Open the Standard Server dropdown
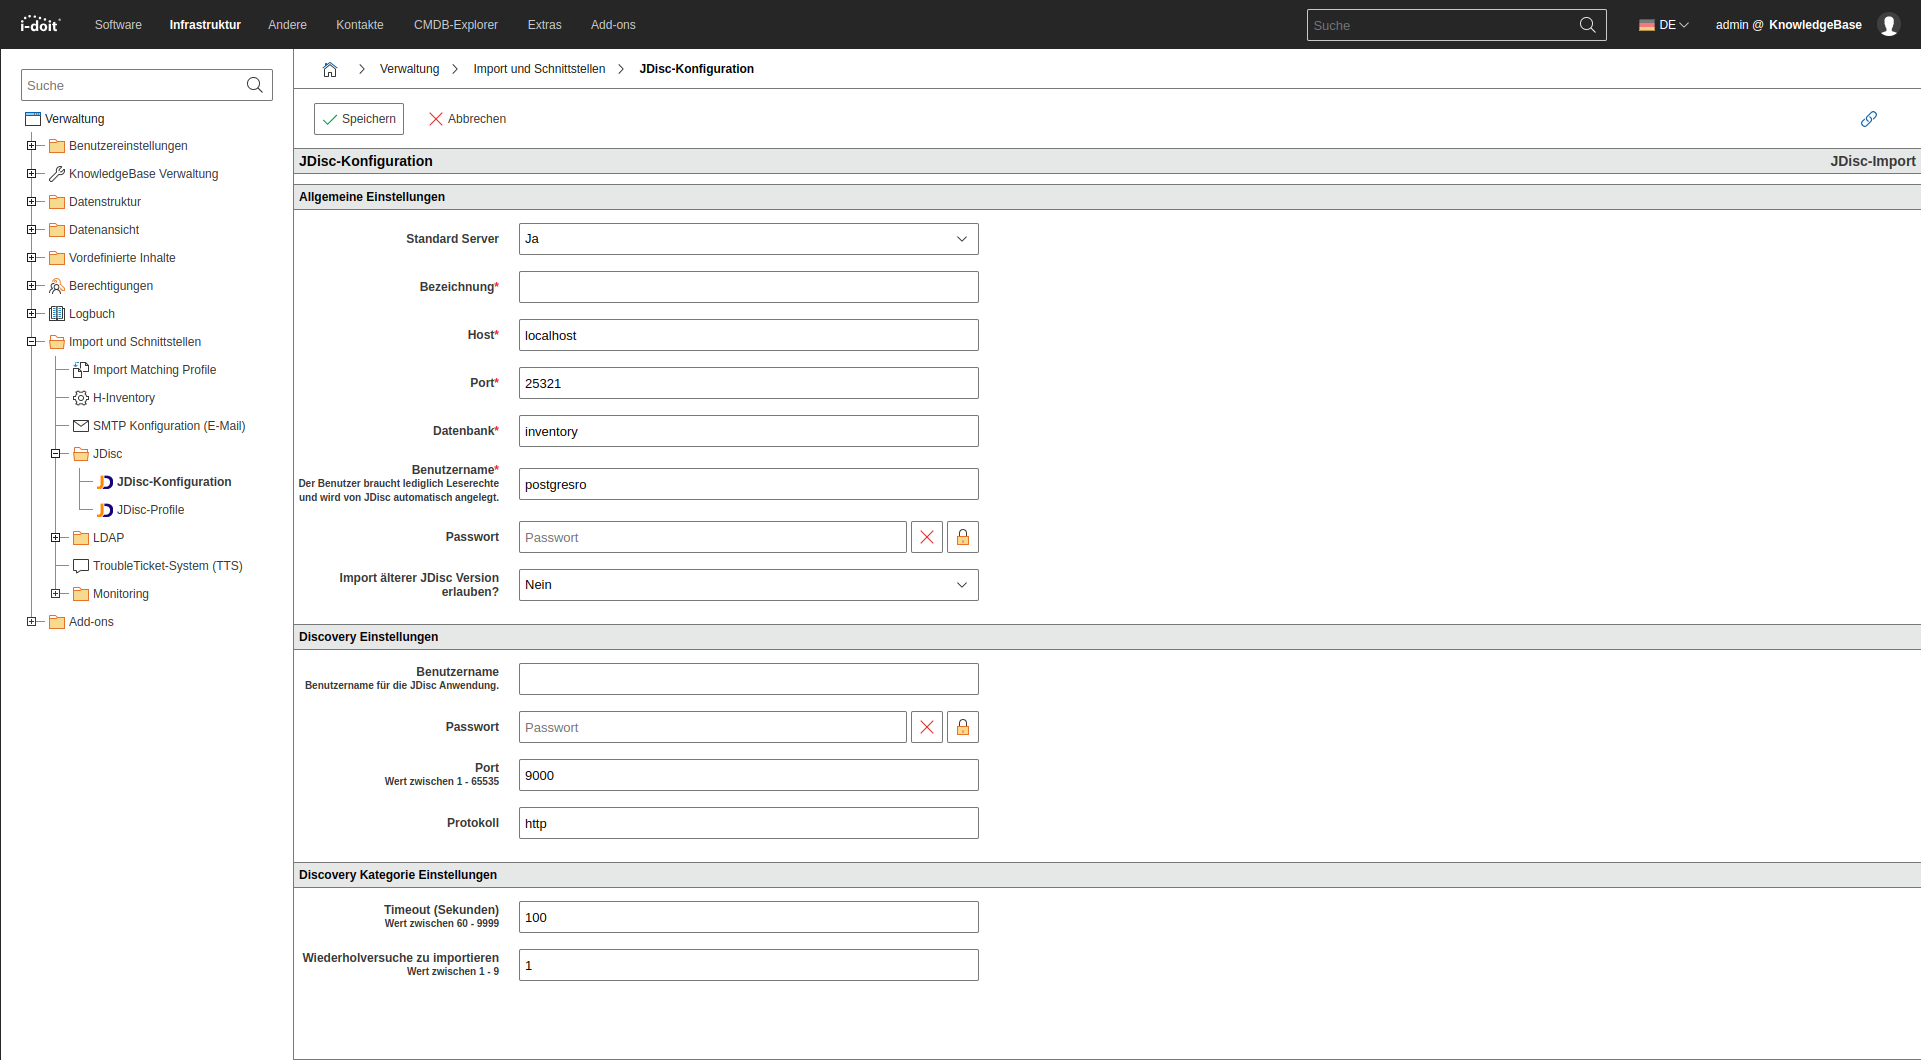Image resolution: width=1921 pixels, height=1060 pixels. 748,239
